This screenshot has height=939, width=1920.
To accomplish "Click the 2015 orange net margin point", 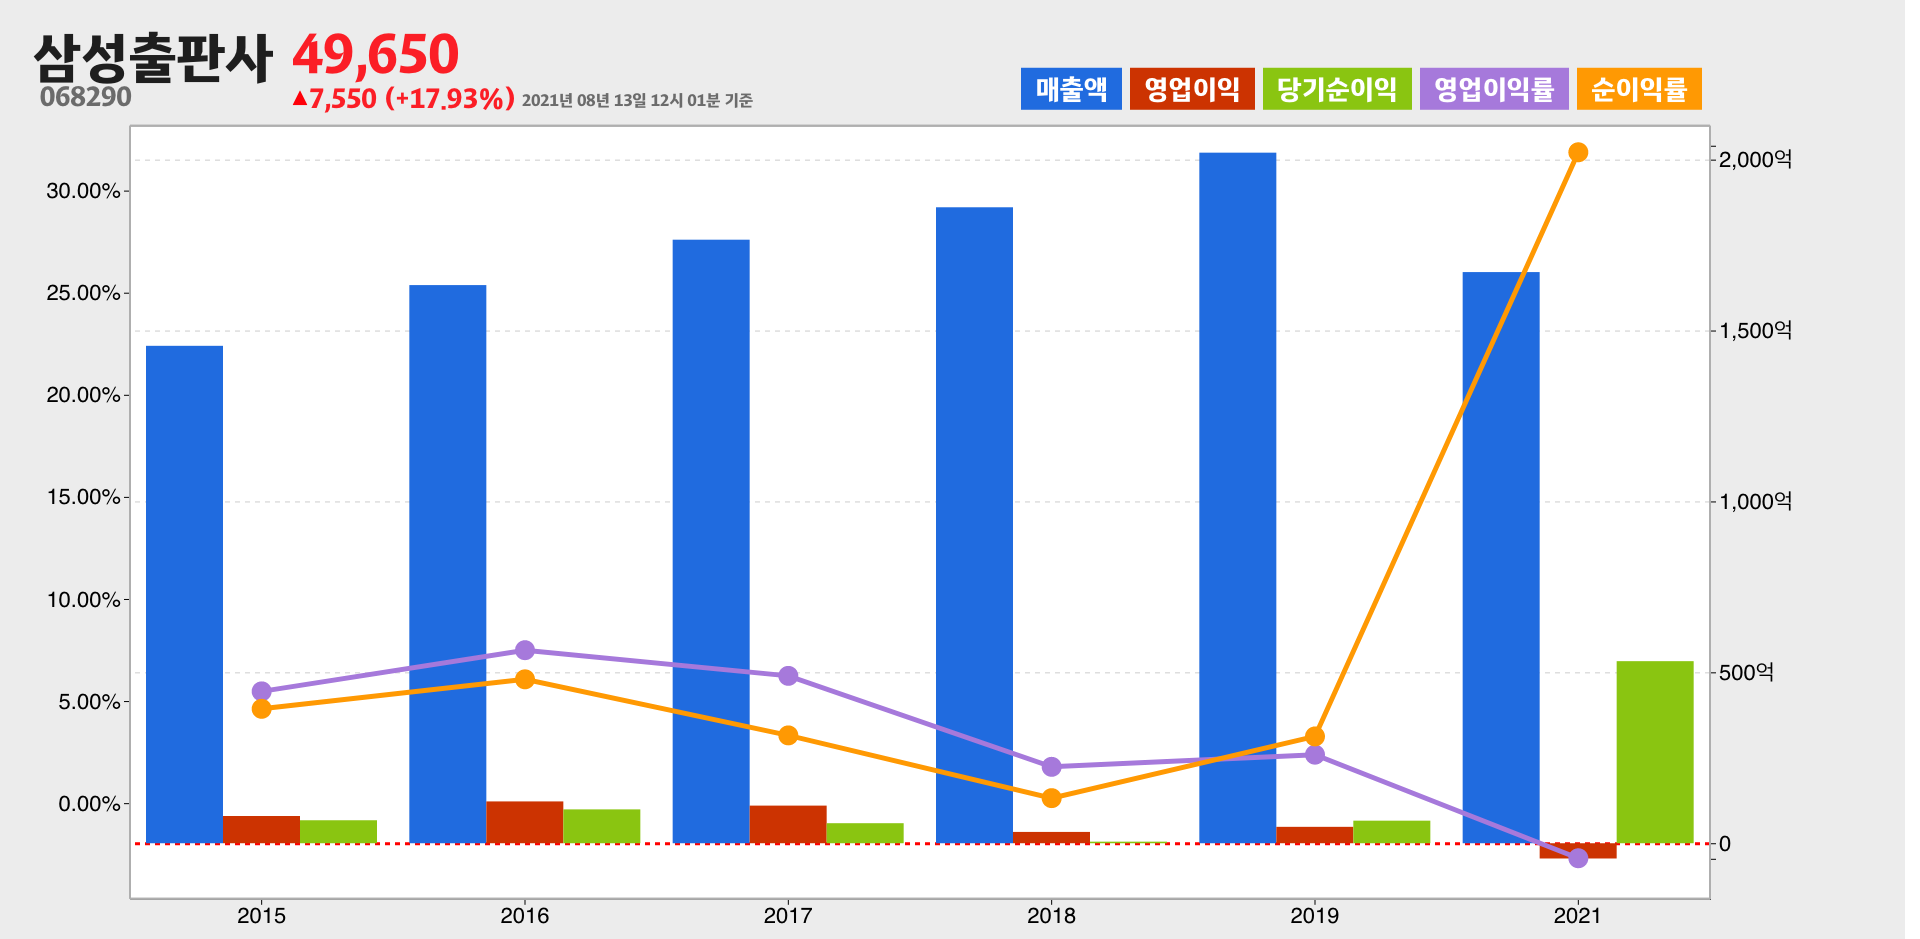I will 262,709.
